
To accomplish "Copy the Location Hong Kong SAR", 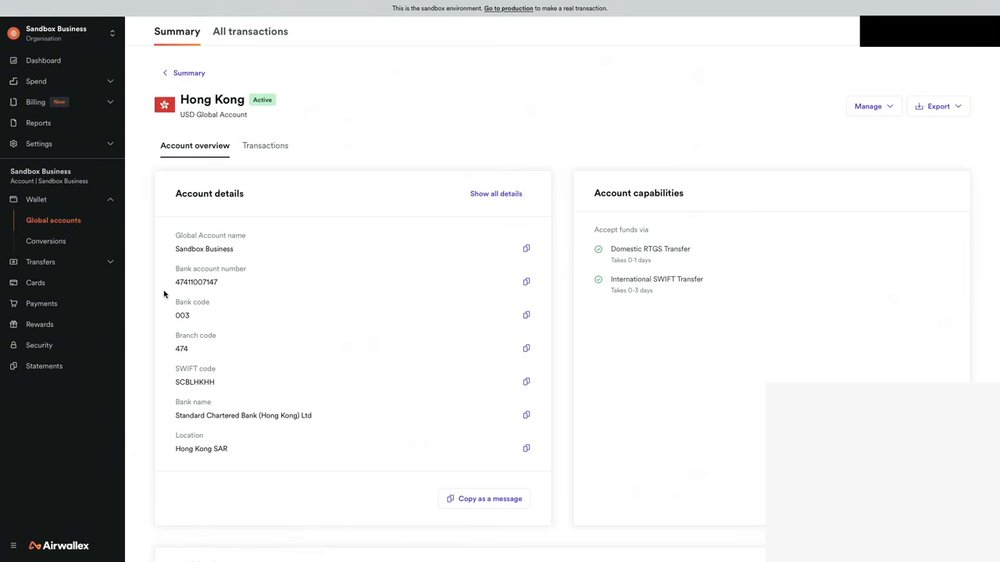I will 526,448.
